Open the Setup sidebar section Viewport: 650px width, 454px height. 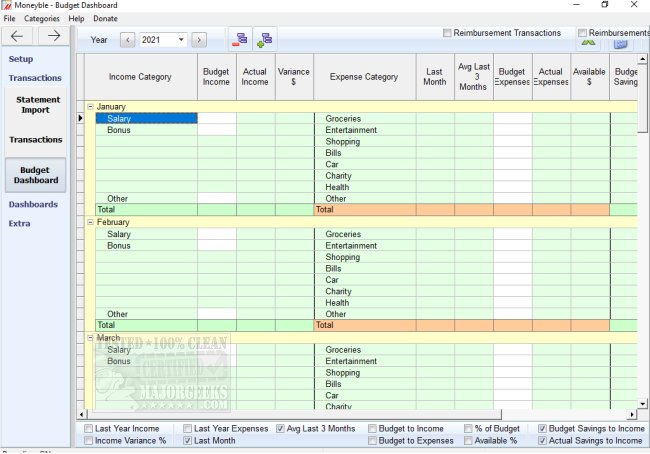click(21, 59)
